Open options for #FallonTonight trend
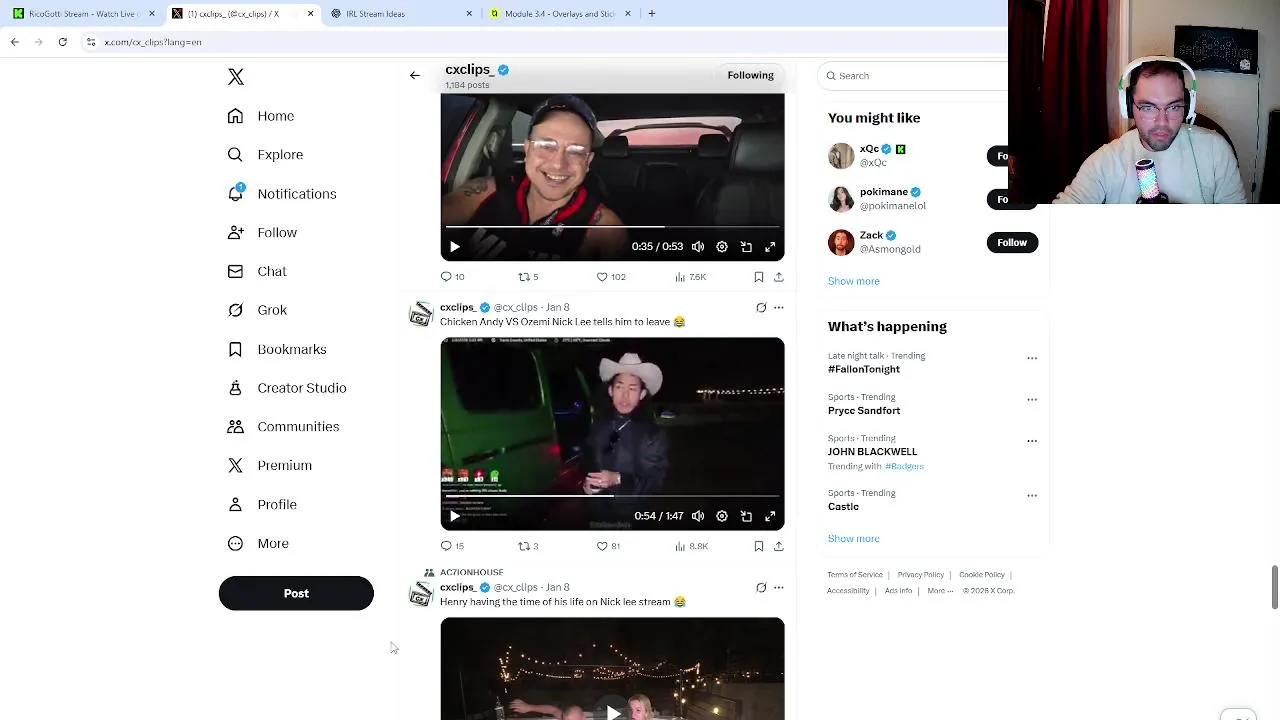This screenshot has height=720, width=1280. [x=1032, y=358]
